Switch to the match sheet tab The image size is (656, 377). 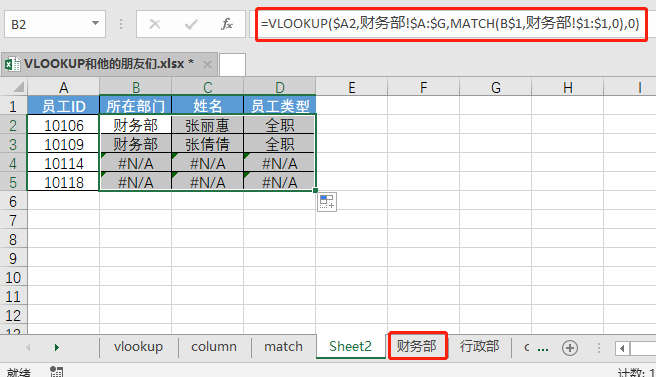coord(283,347)
